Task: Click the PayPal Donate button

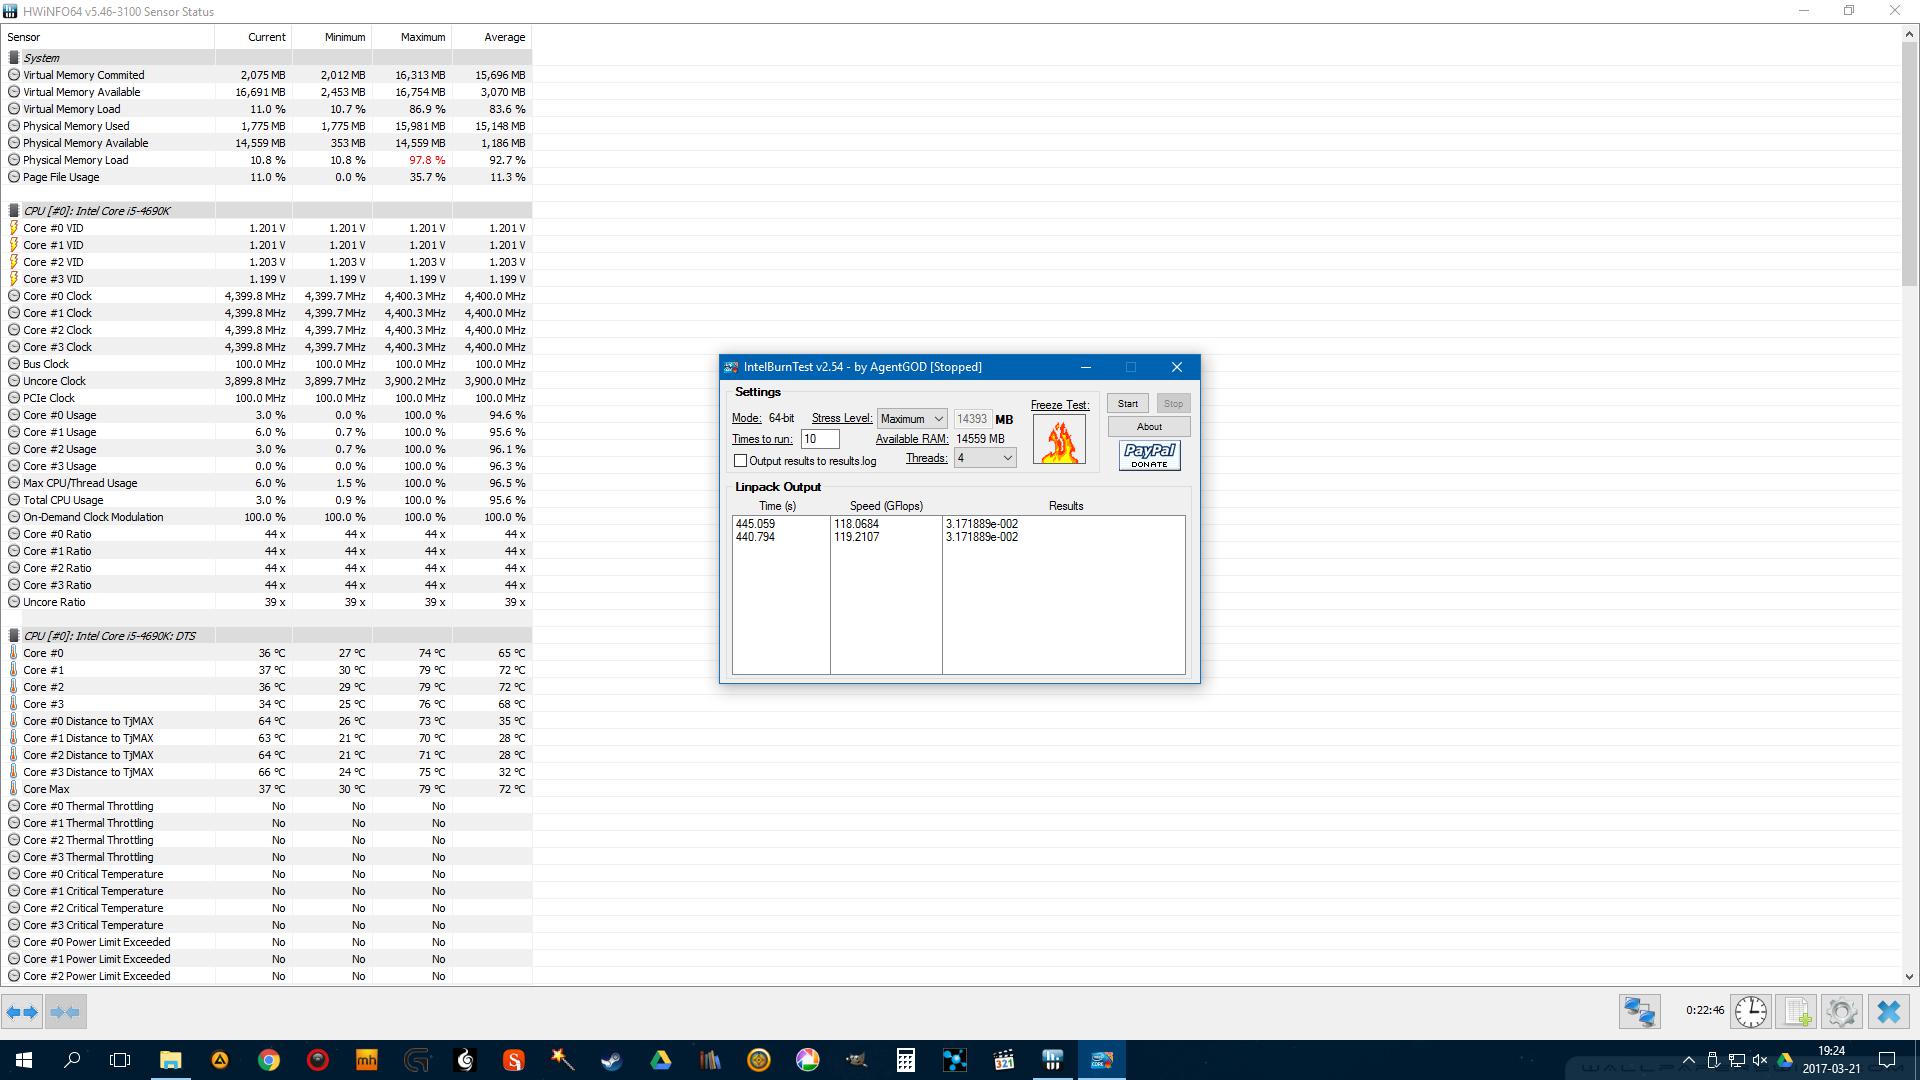Action: tap(1149, 456)
